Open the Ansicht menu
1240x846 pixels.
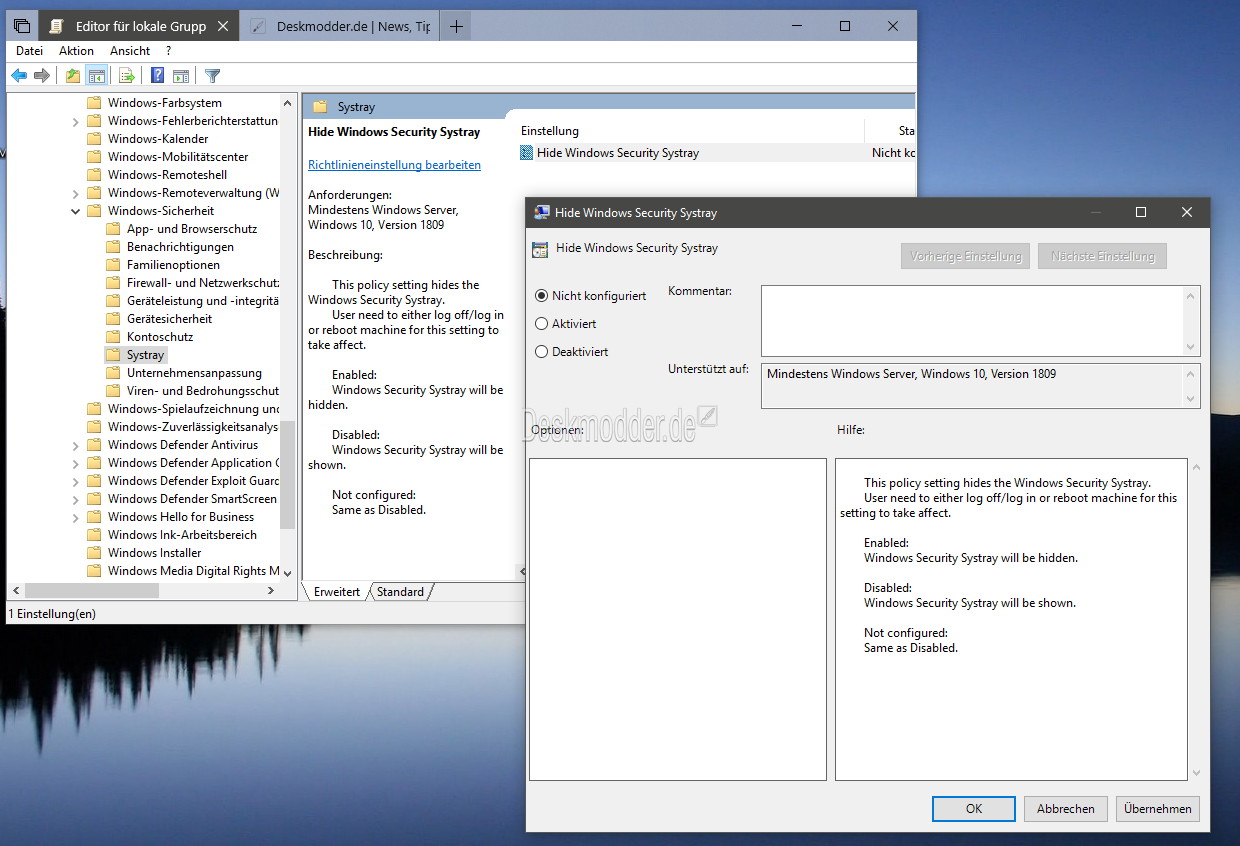(130, 51)
